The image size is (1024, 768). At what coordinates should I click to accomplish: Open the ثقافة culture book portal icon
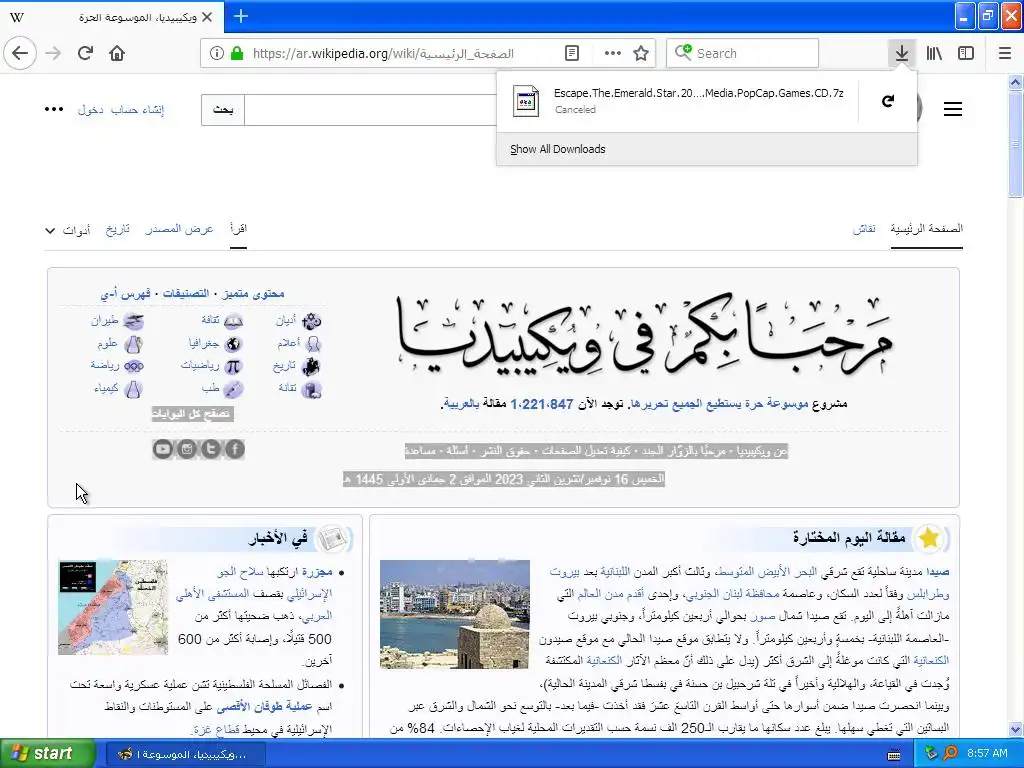[233, 321]
